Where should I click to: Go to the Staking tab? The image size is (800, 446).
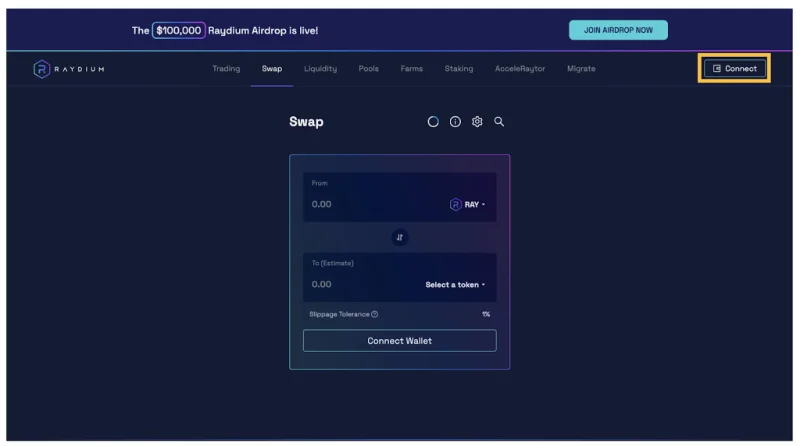(x=459, y=68)
